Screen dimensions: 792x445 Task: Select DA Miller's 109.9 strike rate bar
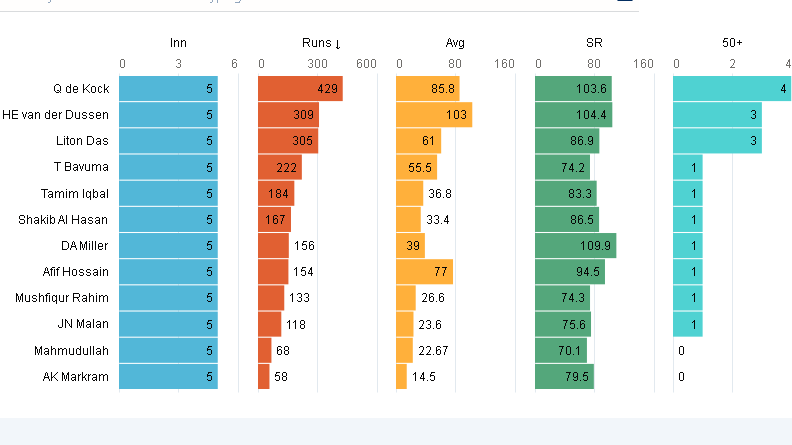click(x=575, y=245)
